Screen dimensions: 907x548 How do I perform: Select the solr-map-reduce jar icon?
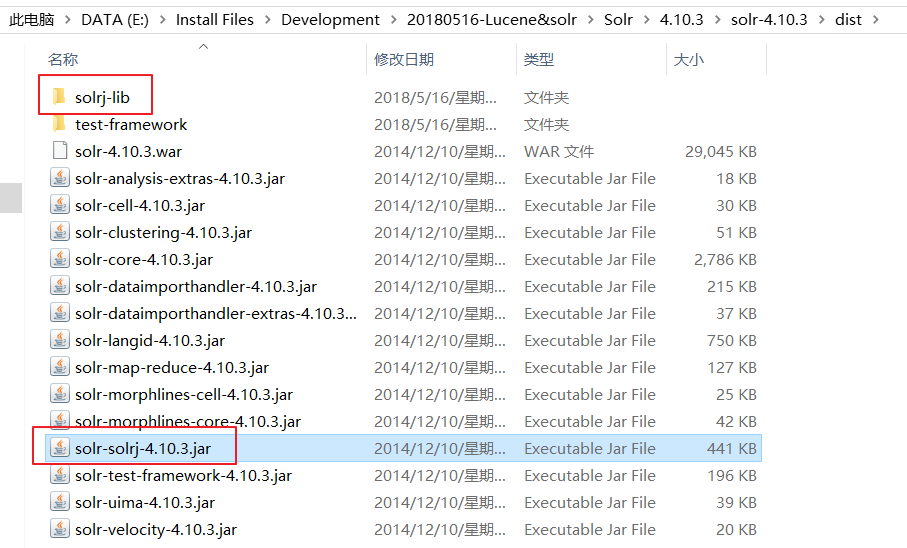tap(60, 367)
